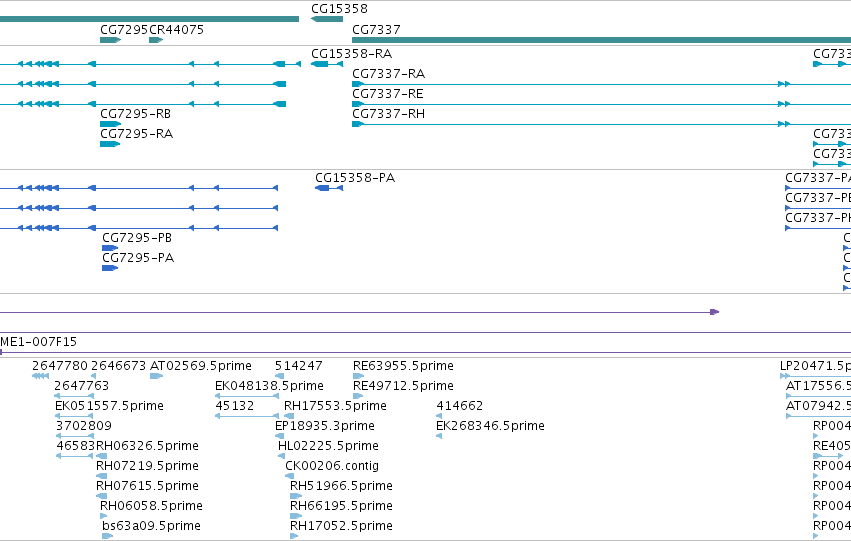Image resolution: width=851 pixels, height=541 pixels.
Task: Click EST label 2647763
Action: pos(81,386)
